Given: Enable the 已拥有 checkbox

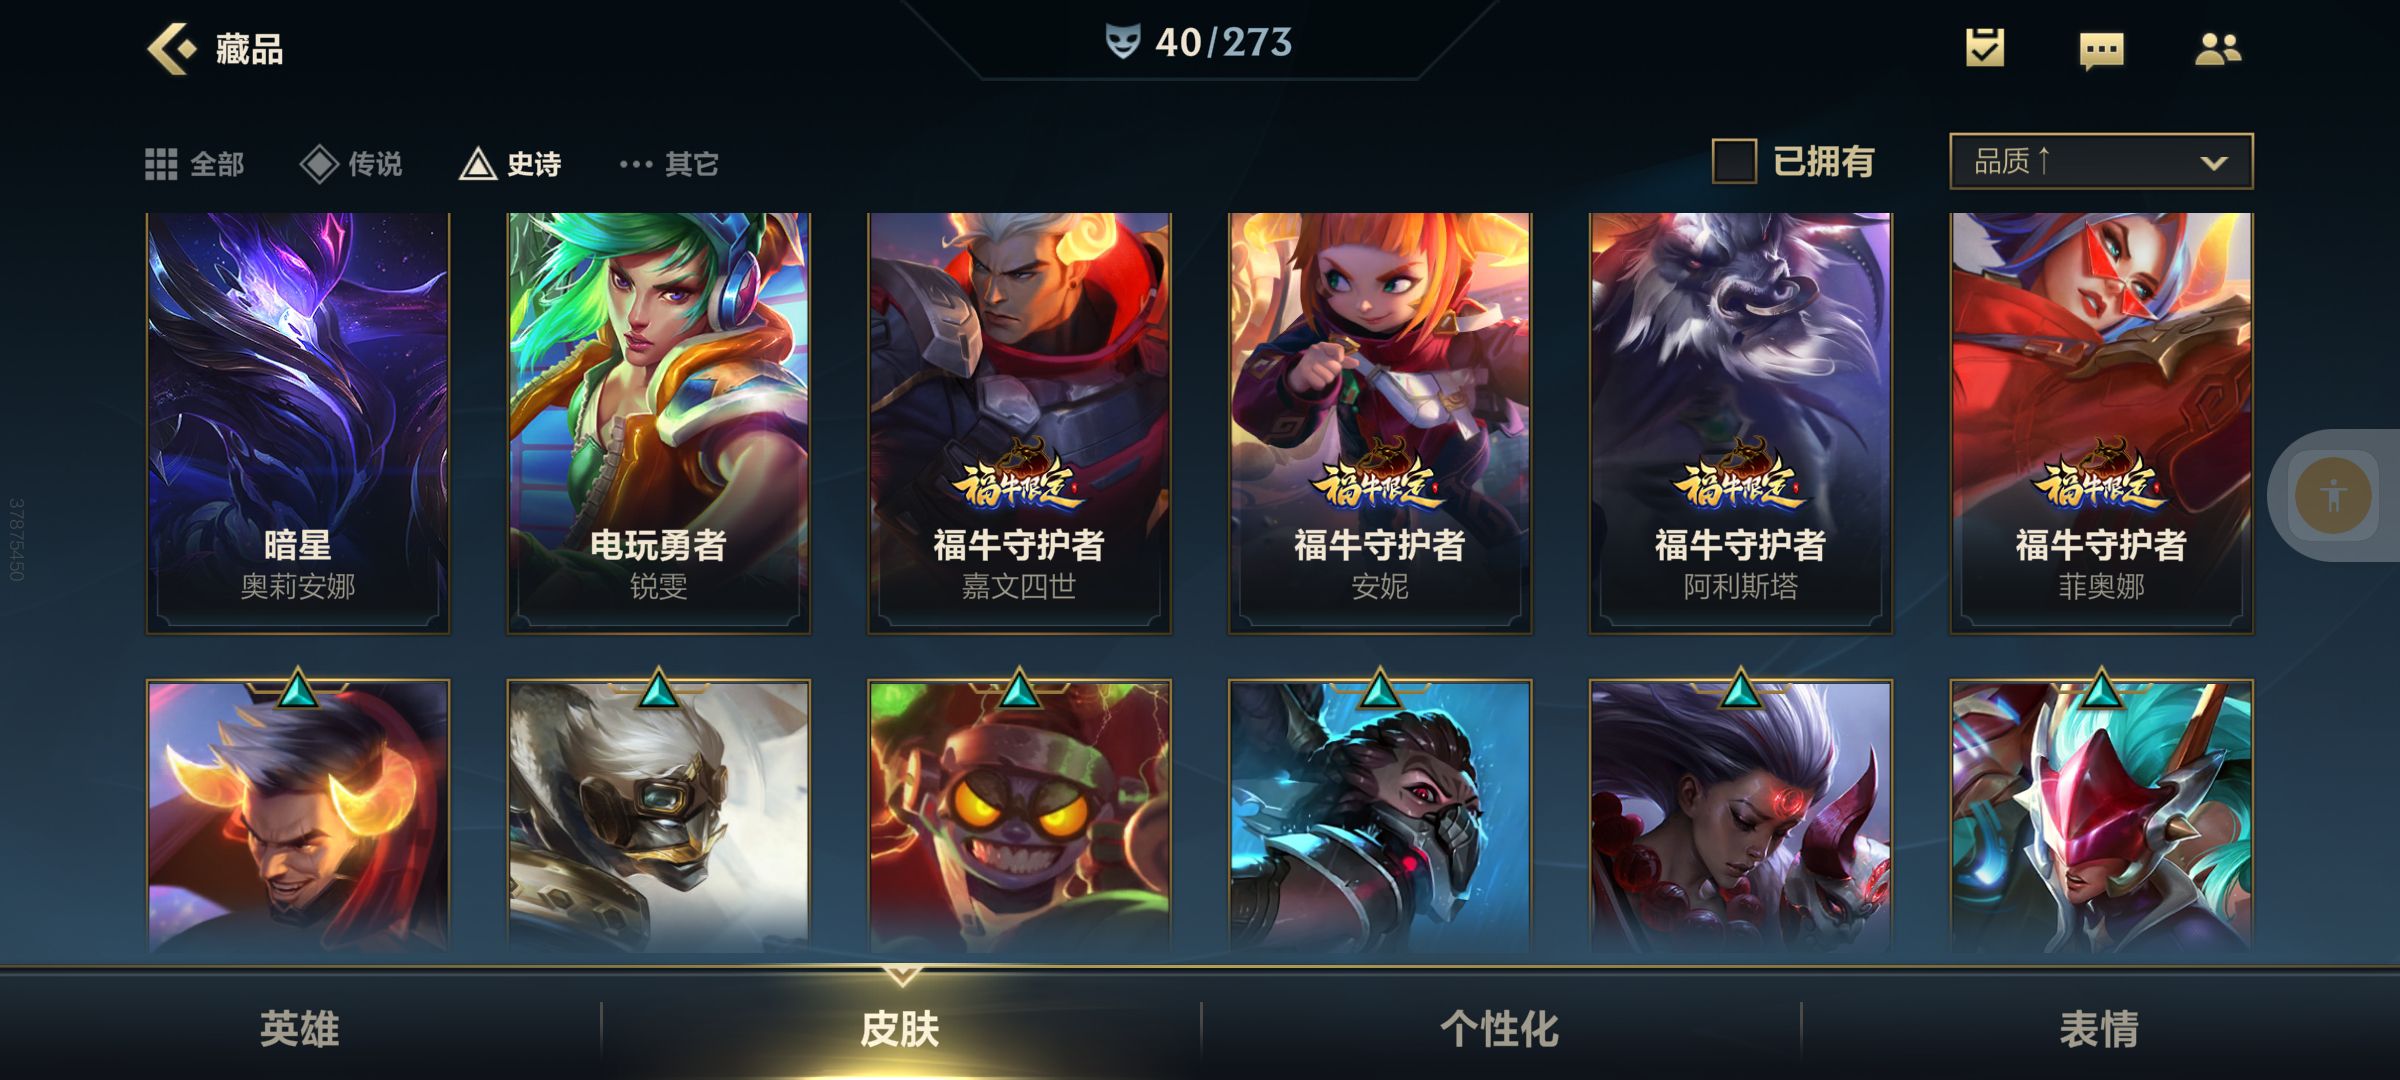Looking at the screenshot, I should click(1734, 161).
